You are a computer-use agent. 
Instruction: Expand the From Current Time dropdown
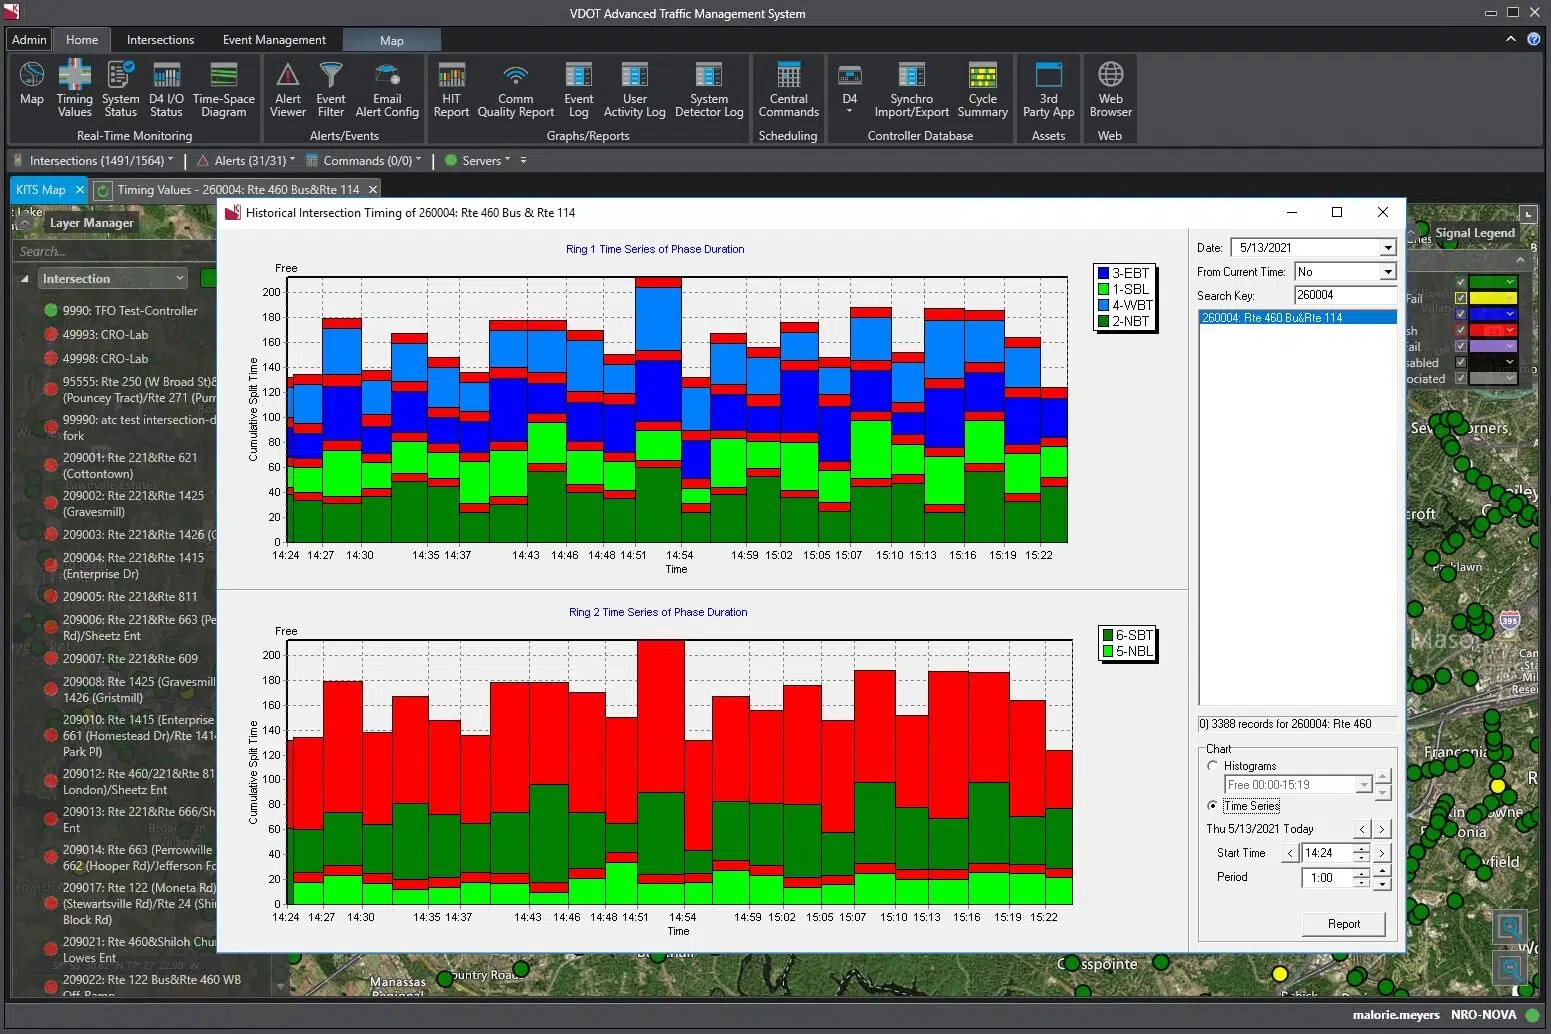click(1387, 272)
